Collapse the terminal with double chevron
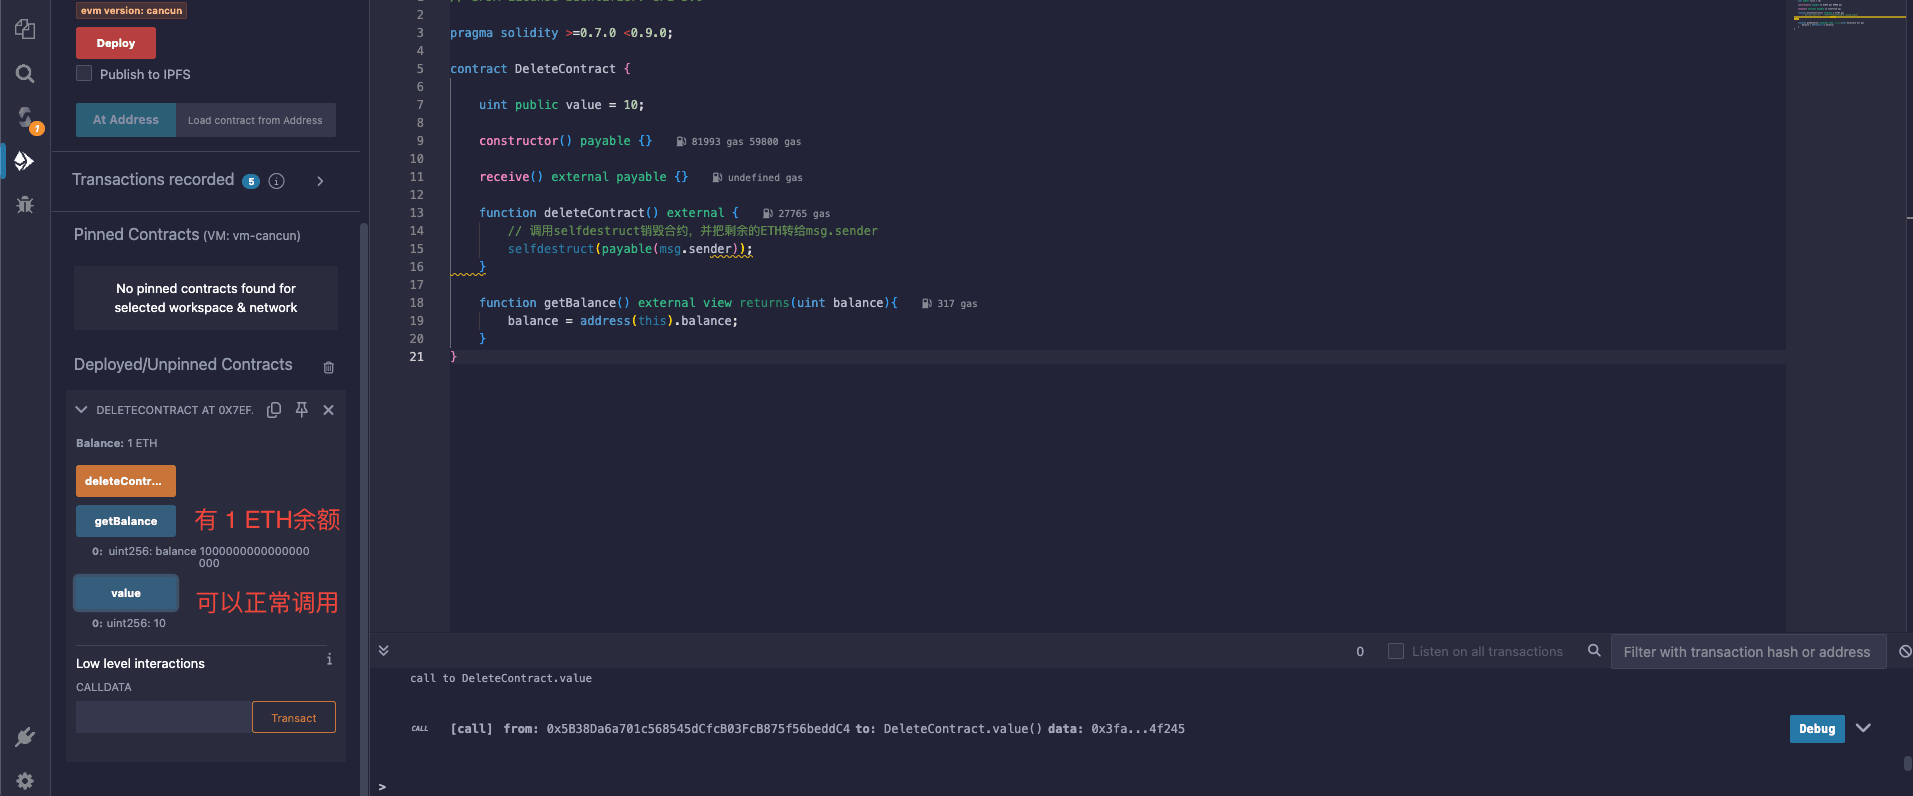 pyautogui.click(x=383, y=650)
